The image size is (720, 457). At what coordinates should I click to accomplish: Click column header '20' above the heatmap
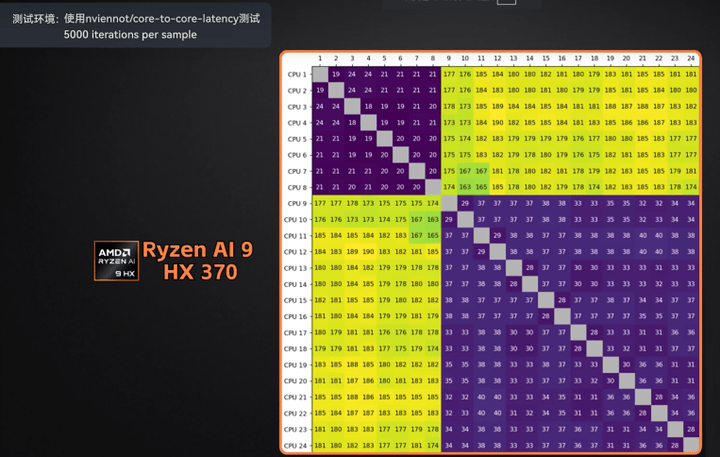pyautogui.click(x=626, y=58)
